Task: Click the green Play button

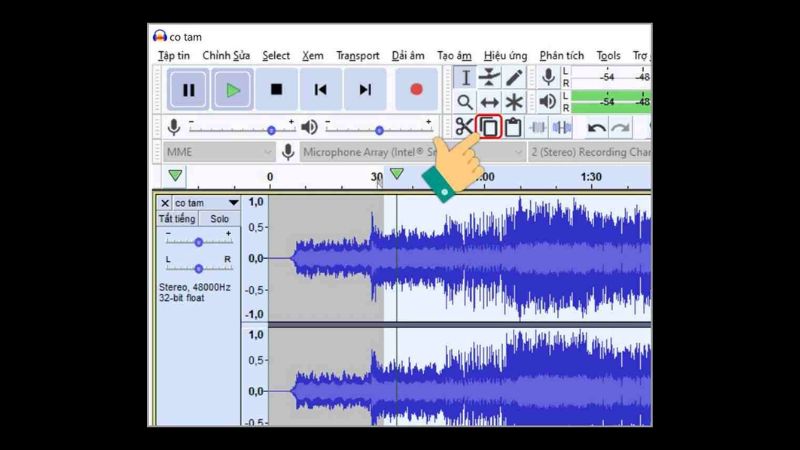Action: [x=233, y=90]
